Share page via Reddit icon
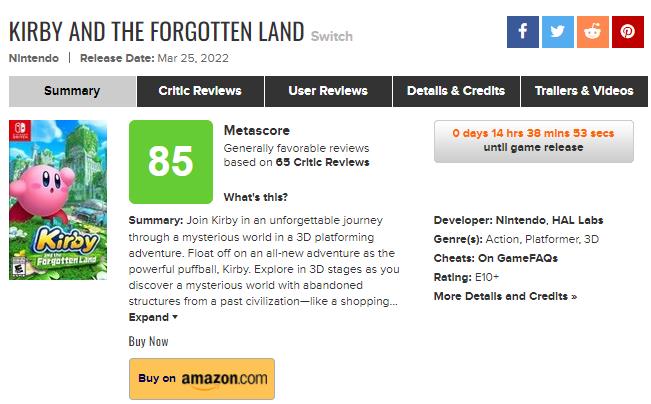Image resolution: width=651 pixels, height=404 pixels. pos(592,31)
